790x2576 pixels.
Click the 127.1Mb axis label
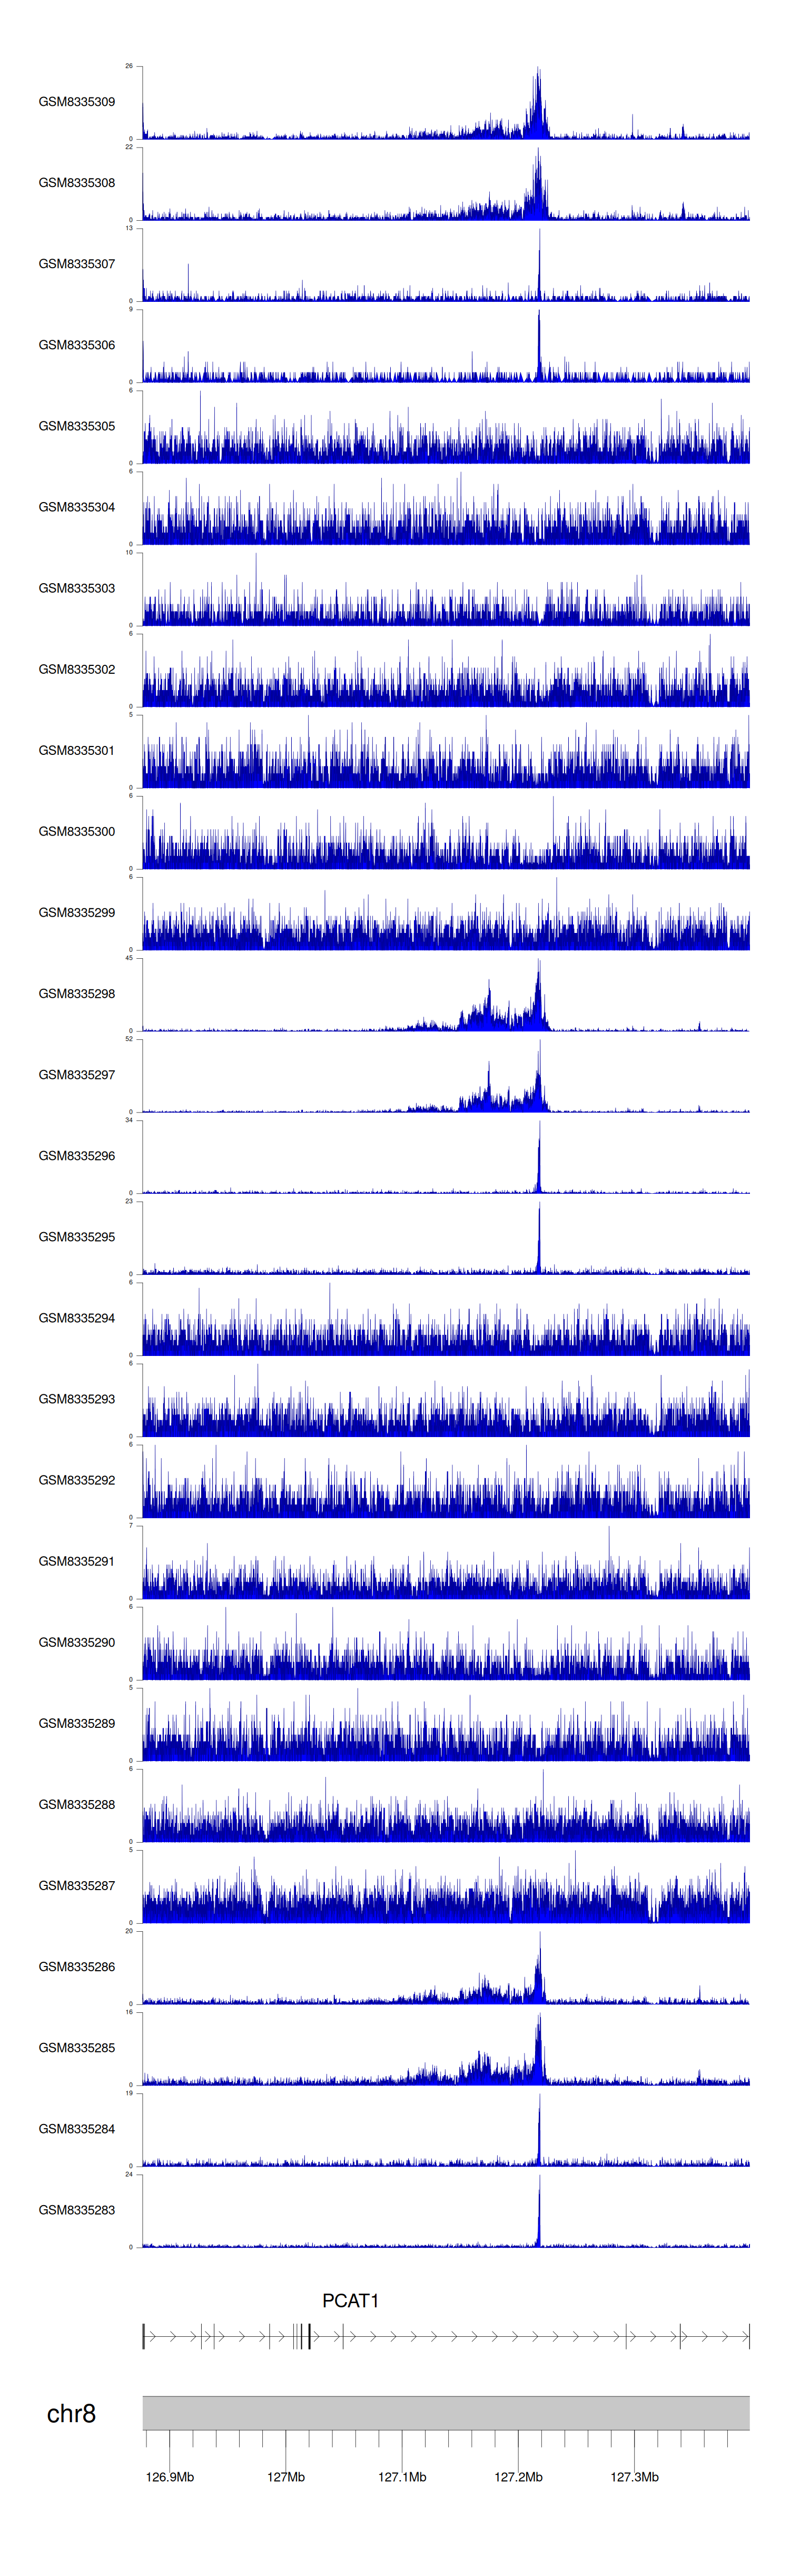point(402,2477)
